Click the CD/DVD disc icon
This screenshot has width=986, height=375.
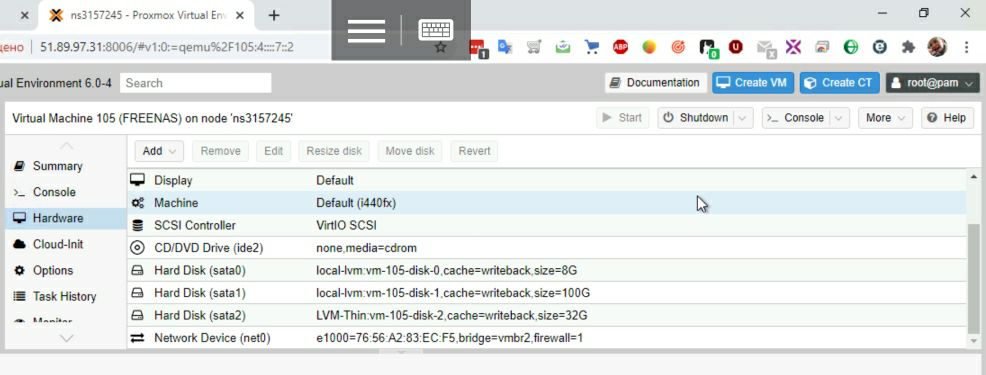[x=137, y=248]
